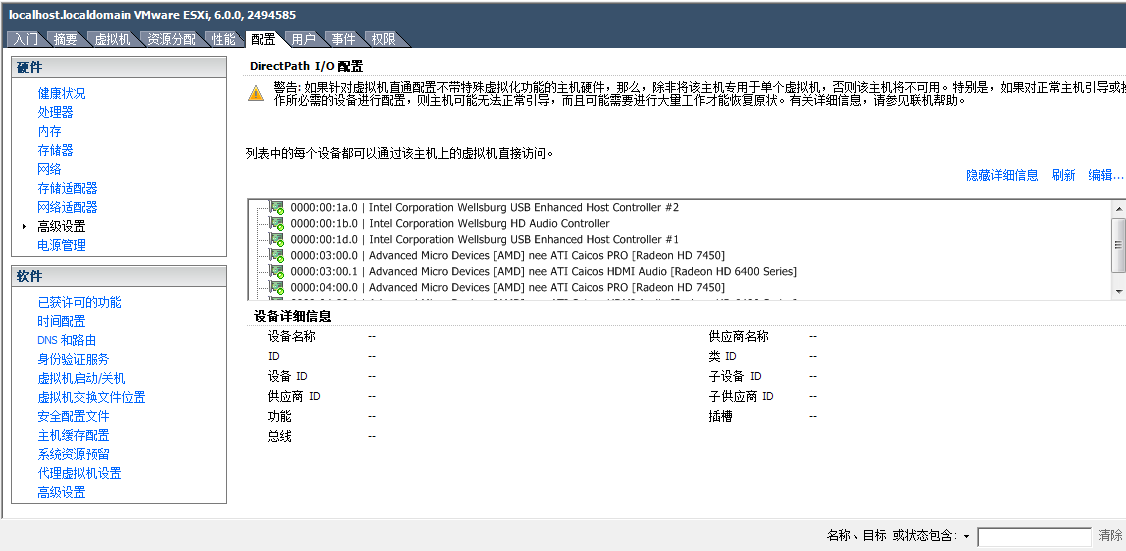Switch to the 事件 tab

tap(343, 40)
